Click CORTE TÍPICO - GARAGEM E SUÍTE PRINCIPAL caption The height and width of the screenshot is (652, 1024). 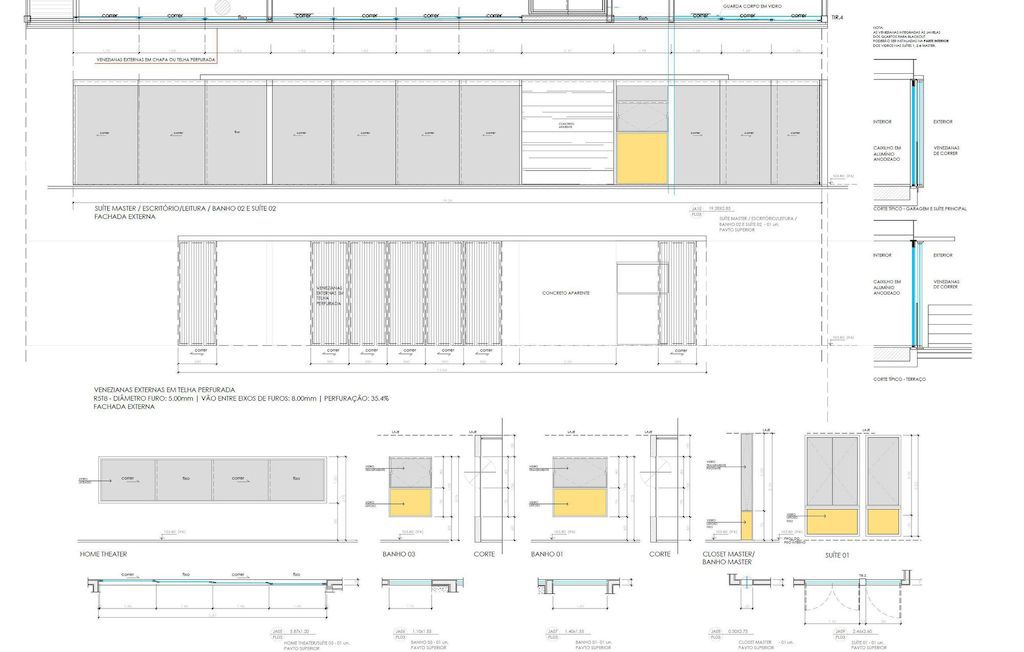[x=919, y=209]
